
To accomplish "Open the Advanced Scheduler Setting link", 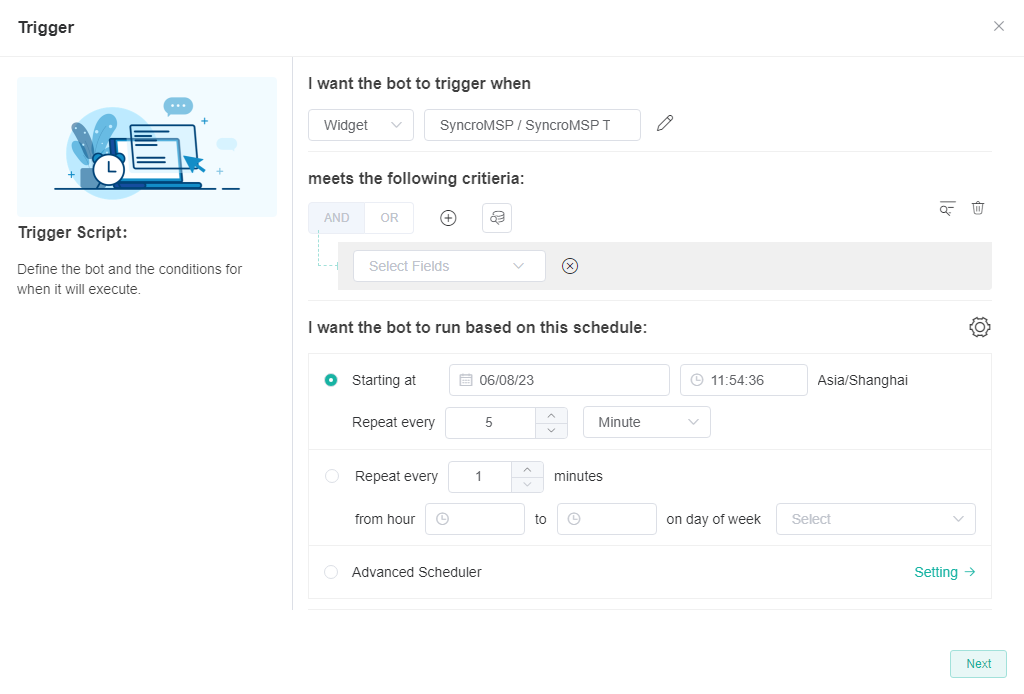I will (944, 572).
